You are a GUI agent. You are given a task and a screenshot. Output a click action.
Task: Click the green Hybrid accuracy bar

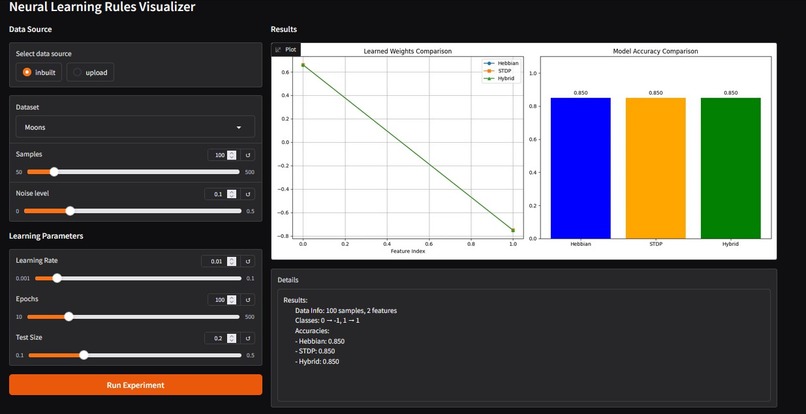[730, 168]
